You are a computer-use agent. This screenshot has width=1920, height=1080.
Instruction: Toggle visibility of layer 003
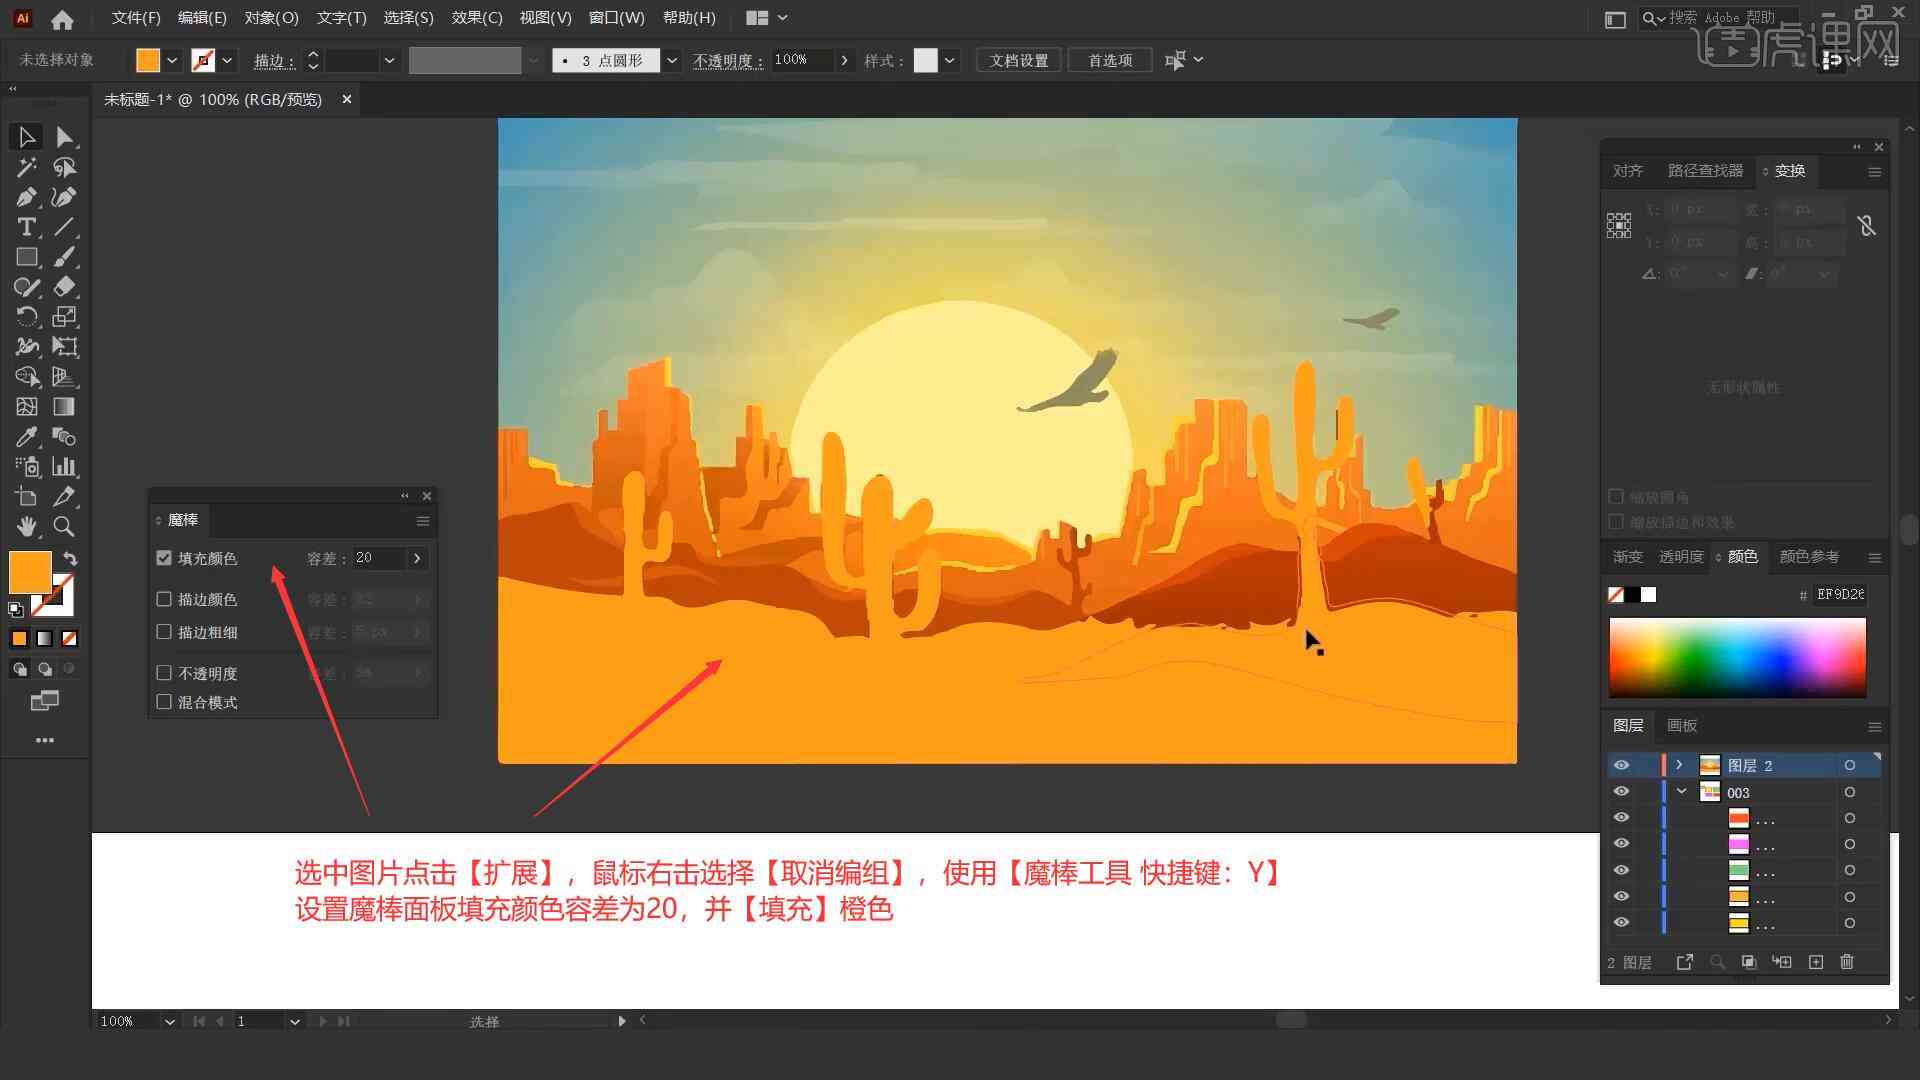tap(1621, 793)
